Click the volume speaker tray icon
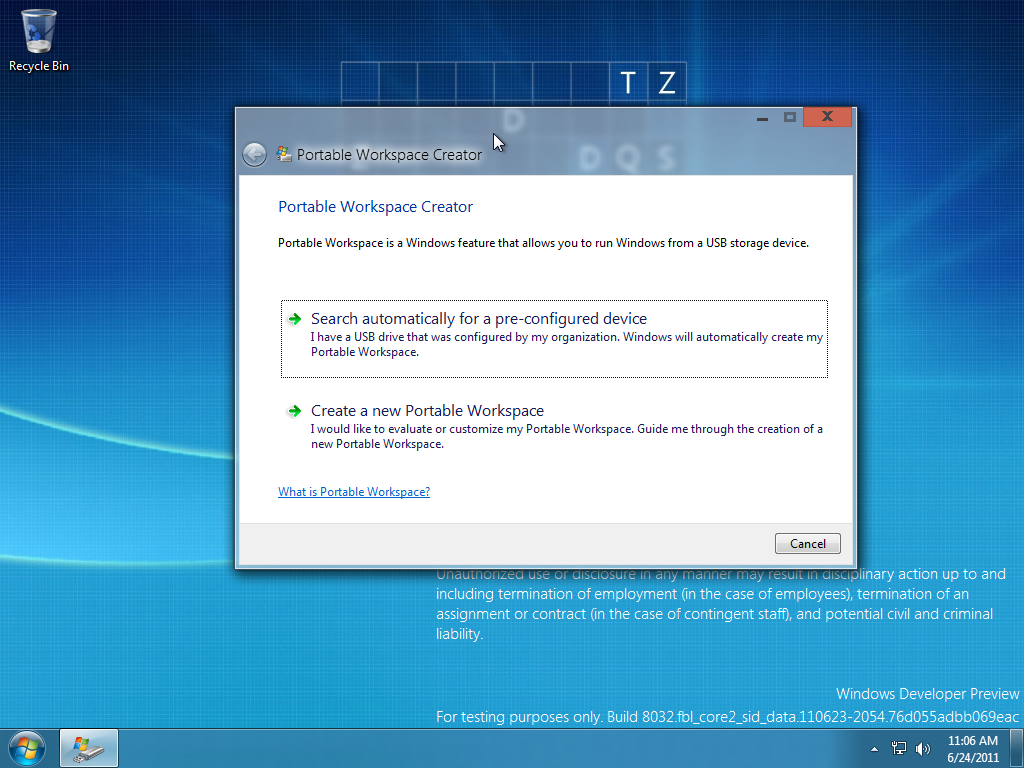Screen dimensions: 1024x768 [x=922, y=748]
